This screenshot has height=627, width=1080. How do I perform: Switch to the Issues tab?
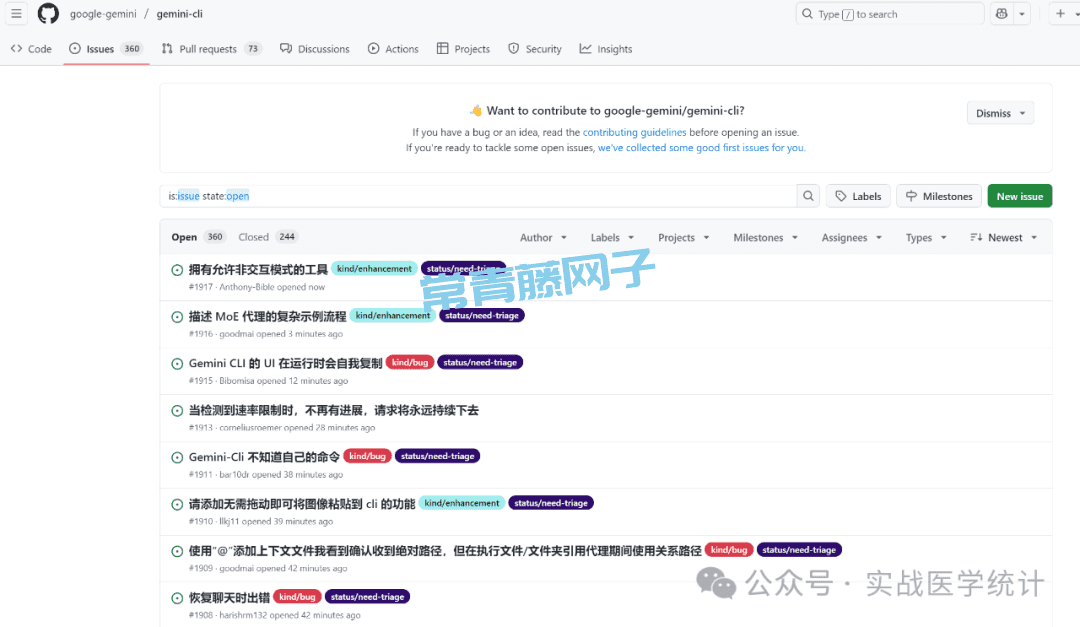106,49
